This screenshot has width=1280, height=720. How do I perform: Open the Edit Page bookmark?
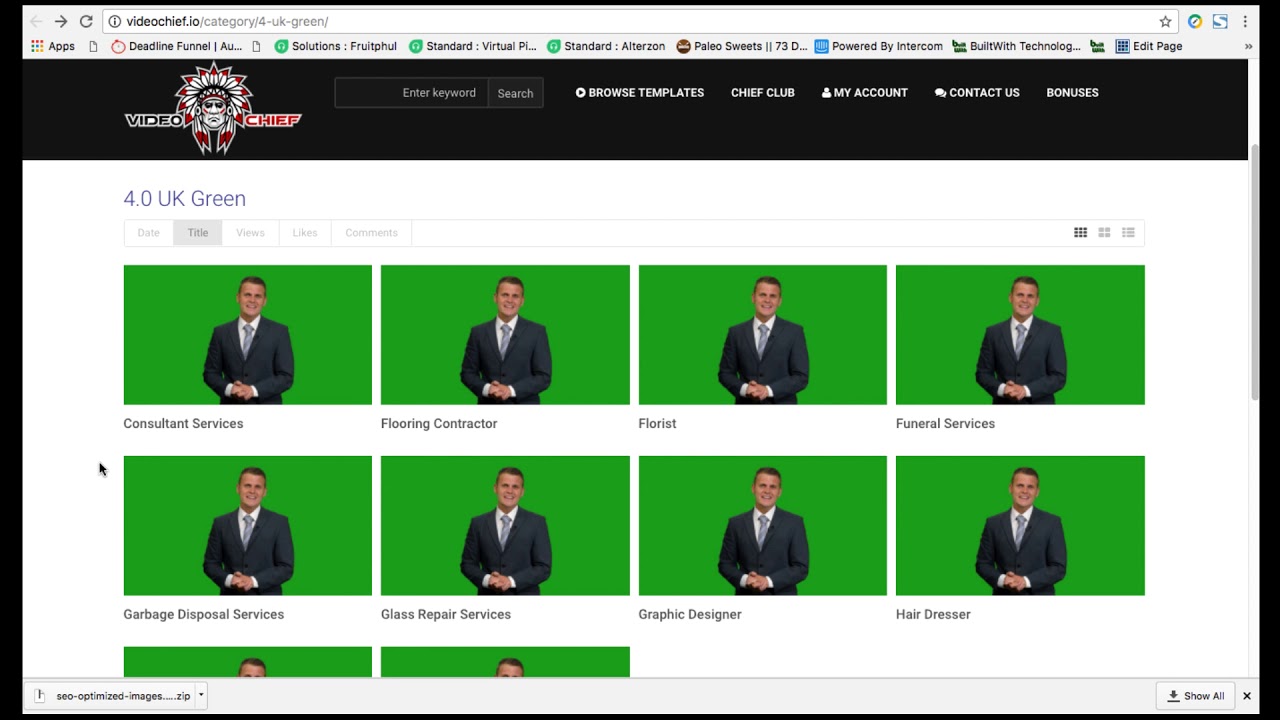(1149, 46)
